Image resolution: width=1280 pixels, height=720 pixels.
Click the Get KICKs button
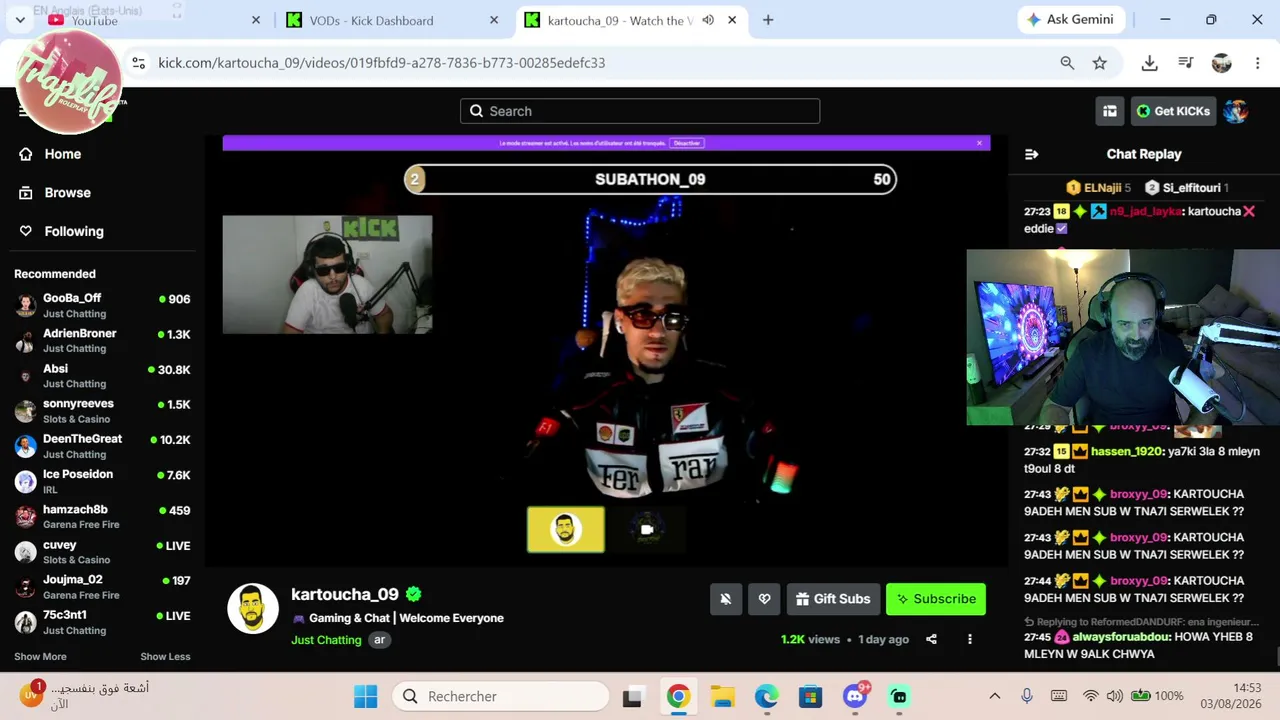[1173, 111]
